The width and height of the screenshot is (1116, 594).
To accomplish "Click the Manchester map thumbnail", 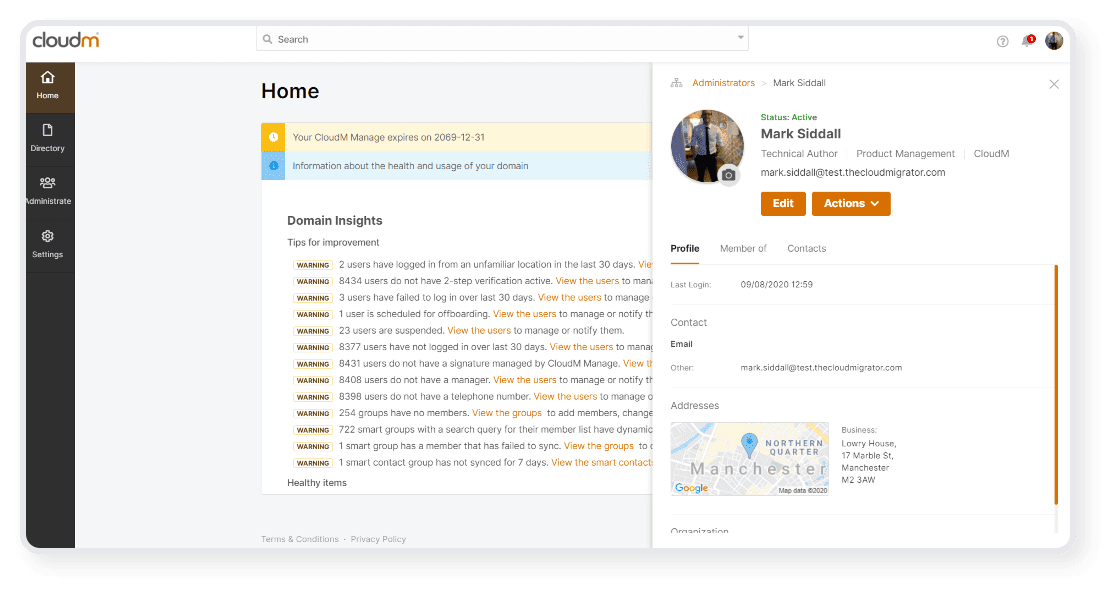I will point(749,459).
